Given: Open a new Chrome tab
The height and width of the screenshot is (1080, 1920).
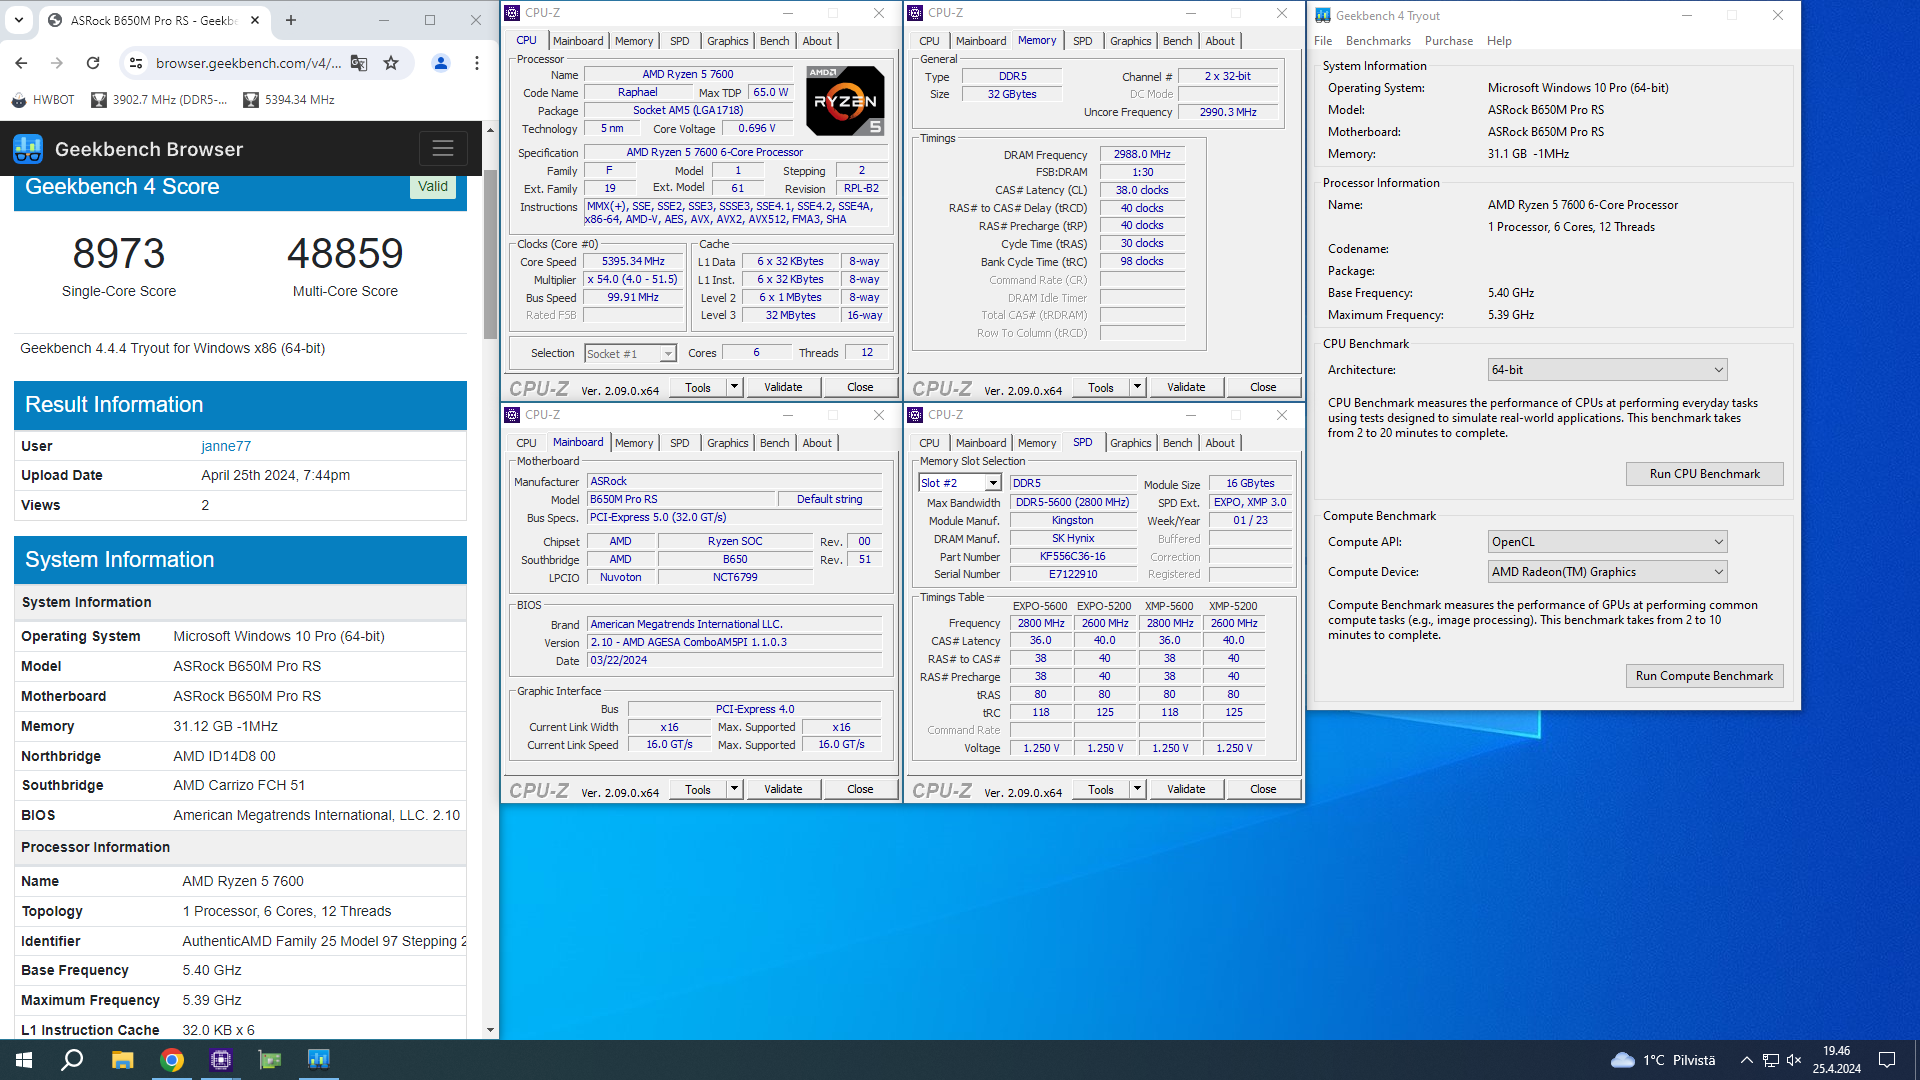Looking at the screenshot, I should pyautogui.click(x=291, y=20).
